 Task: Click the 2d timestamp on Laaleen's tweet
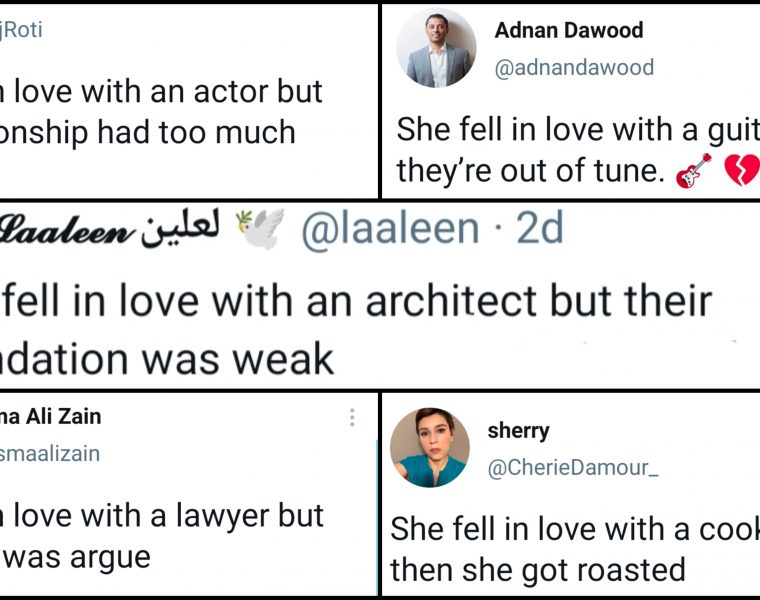tap(540, 229)
